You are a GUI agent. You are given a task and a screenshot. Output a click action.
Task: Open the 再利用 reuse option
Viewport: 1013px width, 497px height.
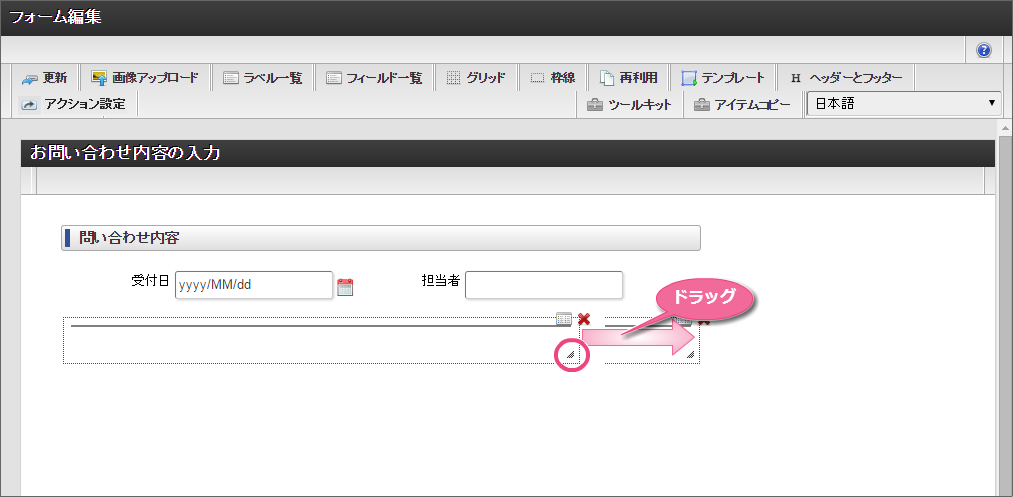tap(628, 78)
